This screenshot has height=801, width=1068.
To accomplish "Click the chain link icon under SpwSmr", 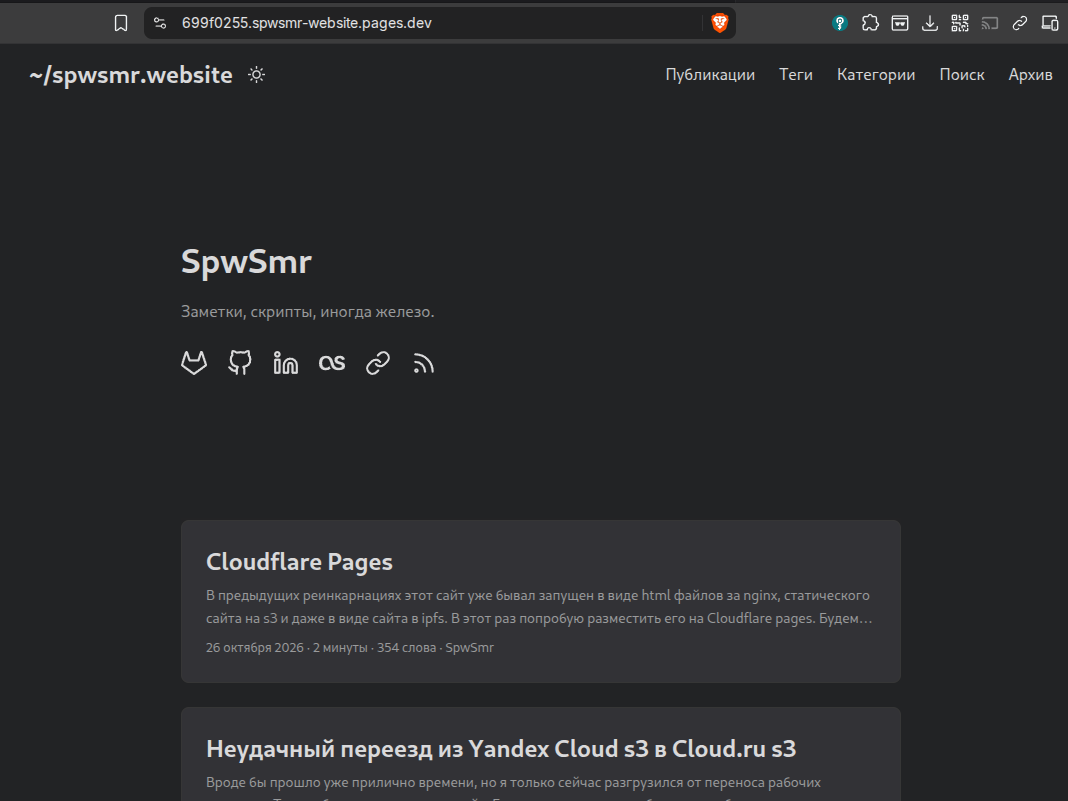I will coord(378,363).
